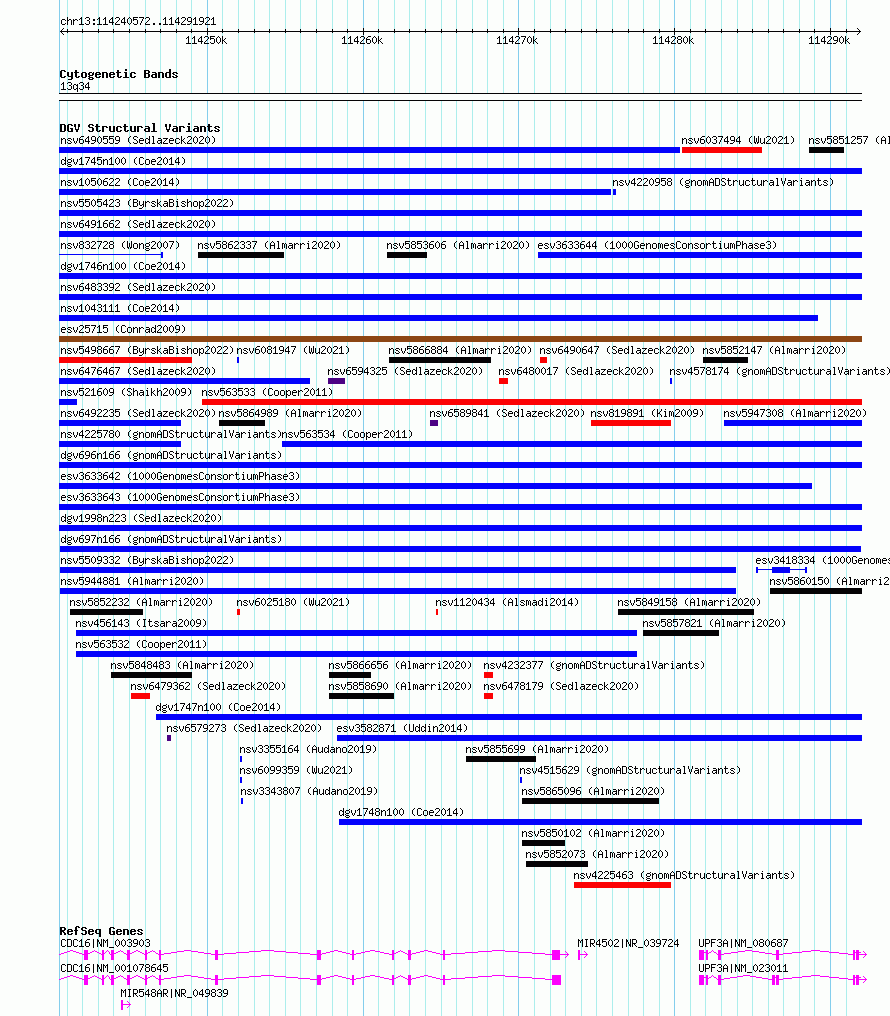Open dgv1747n100 (Coe2014) label
Image resolution: width=890 pixels, height=1016 pixels.
[x=218, y=707]
